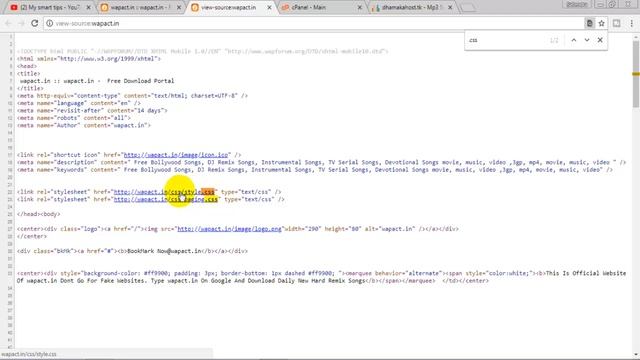The height and width of the screenshot is (360, 640).
Task: Click the extension icon next to bookmark star
Action: click(616, 23)
